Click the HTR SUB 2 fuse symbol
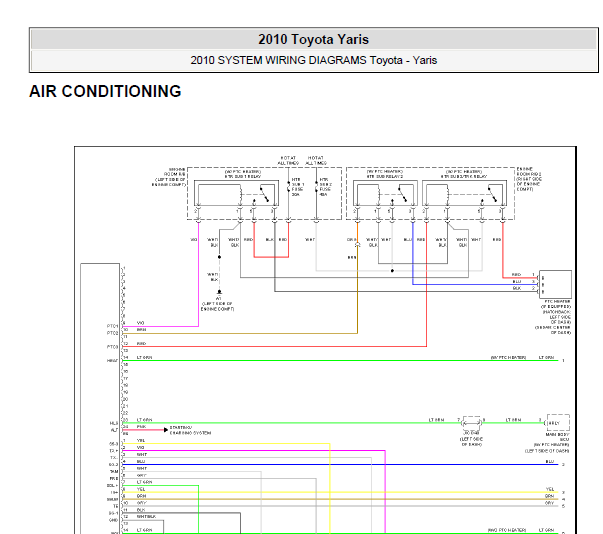 point(316,187)
